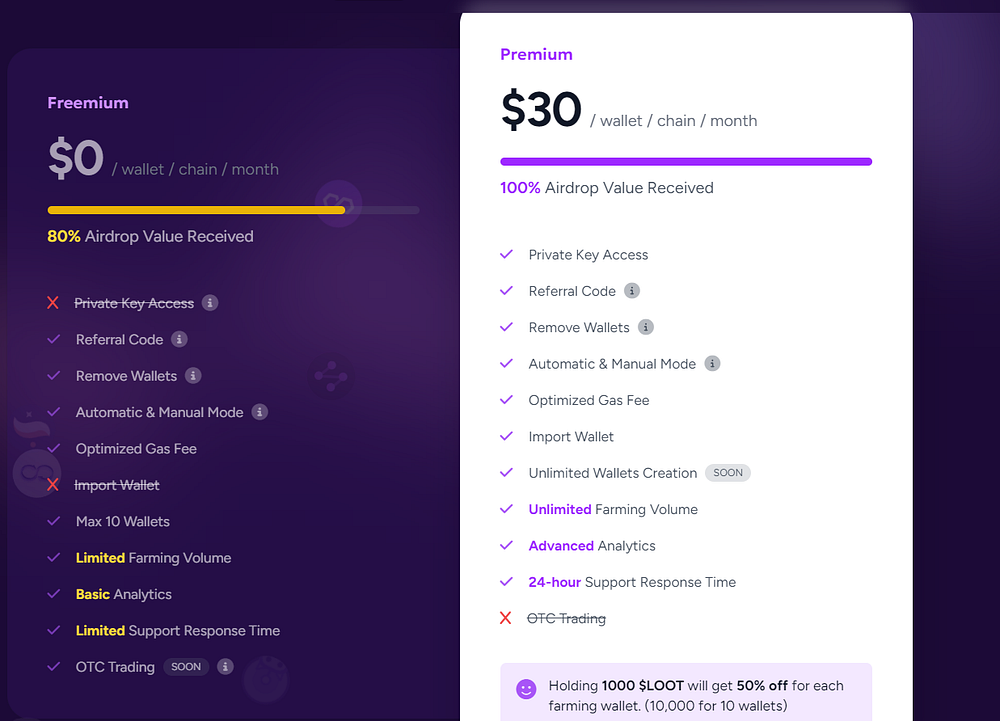Open info icon beside Premium Referral Code
This screenshot has width=1000, height=721.
[x=632, y=291]
